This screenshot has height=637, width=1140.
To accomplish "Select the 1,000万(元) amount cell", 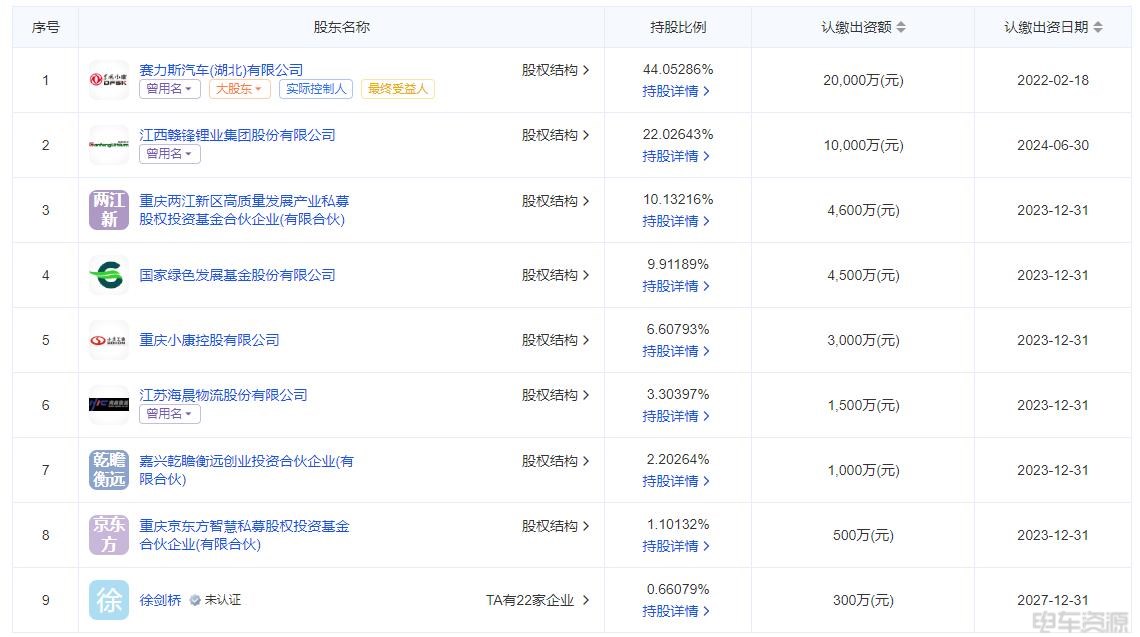I will pos(863,470).
